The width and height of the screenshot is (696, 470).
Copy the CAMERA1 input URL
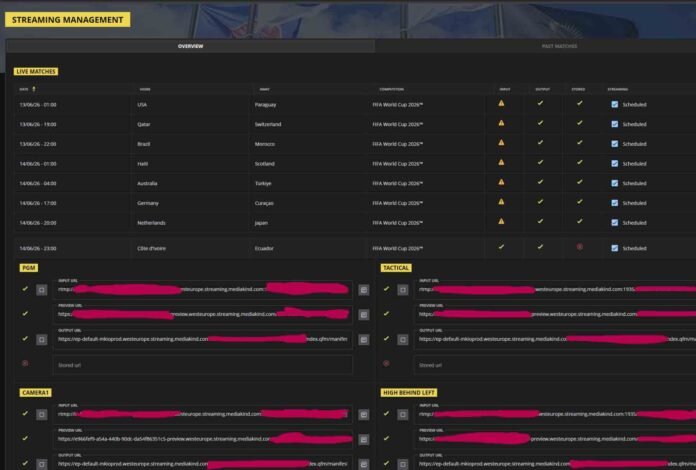tap(364, 415)
